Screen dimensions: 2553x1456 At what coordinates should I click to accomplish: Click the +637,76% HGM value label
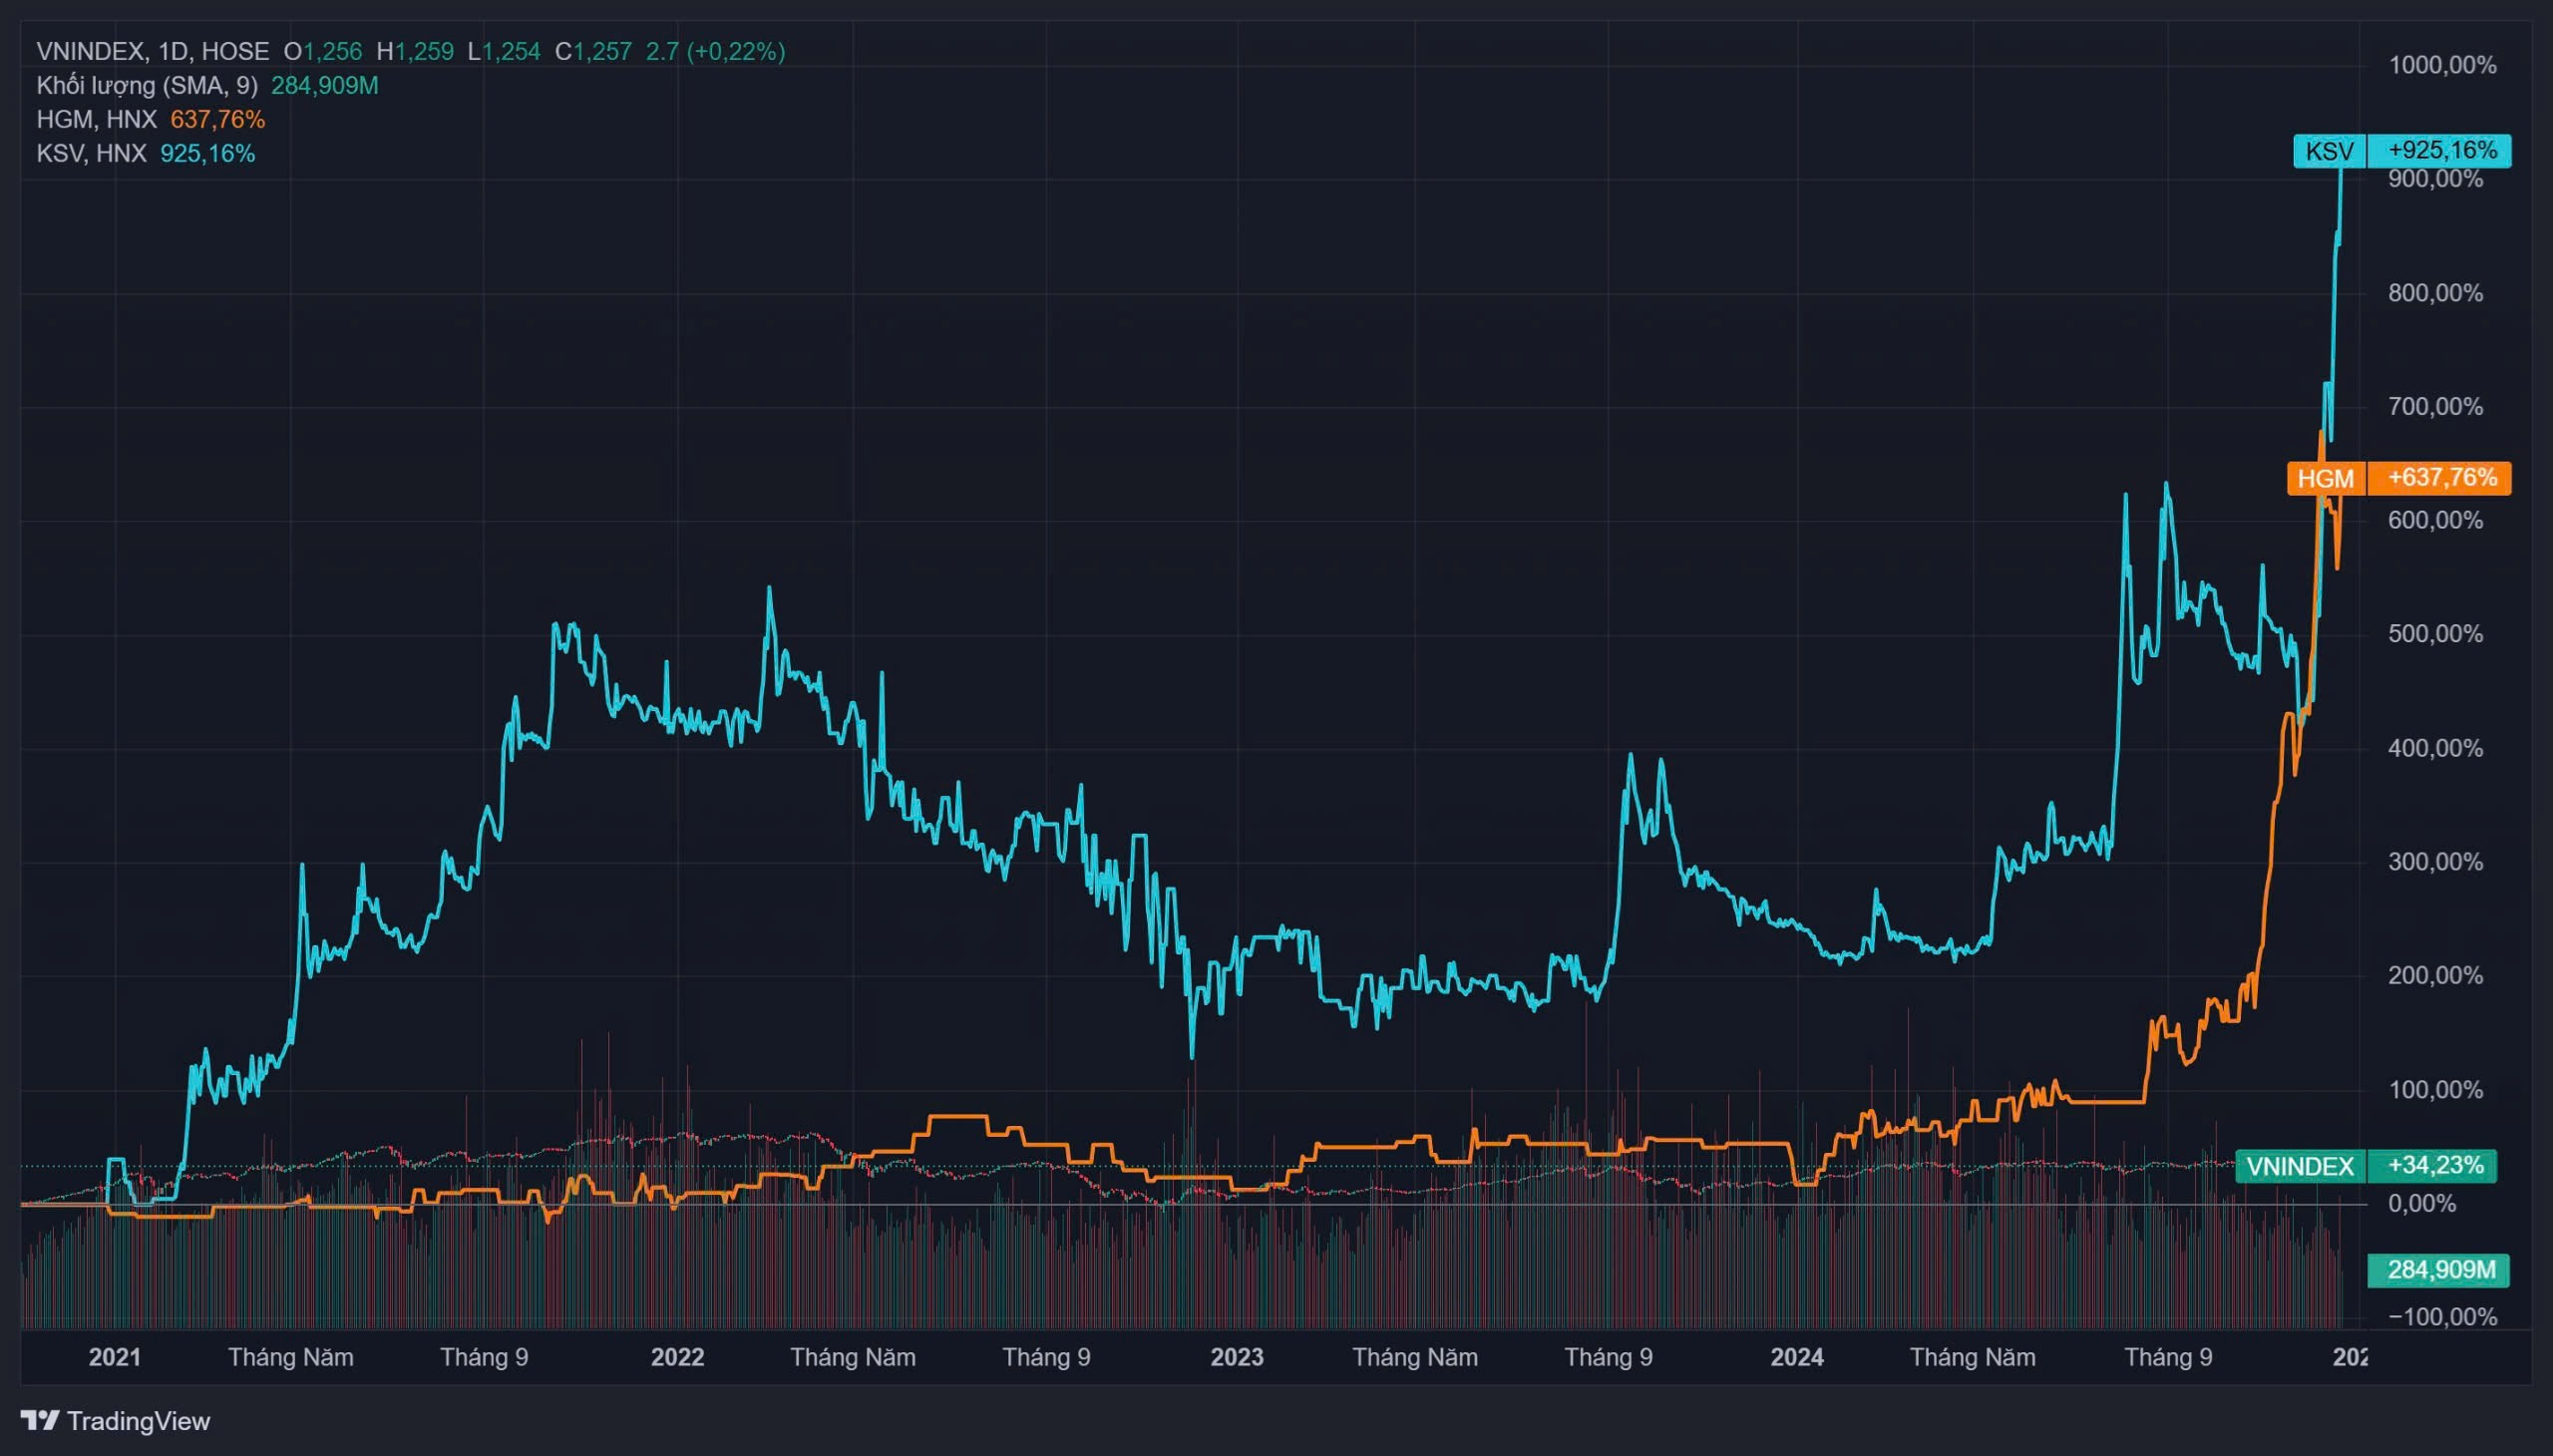[2440, 478]
